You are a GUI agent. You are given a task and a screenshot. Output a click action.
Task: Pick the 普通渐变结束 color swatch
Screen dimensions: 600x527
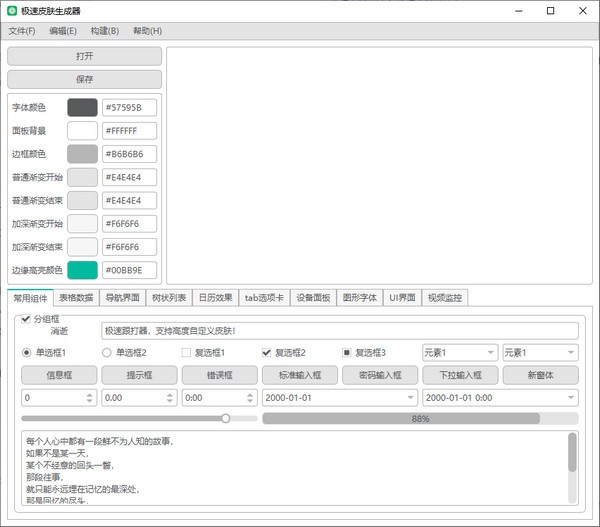[x=82, y=201]
